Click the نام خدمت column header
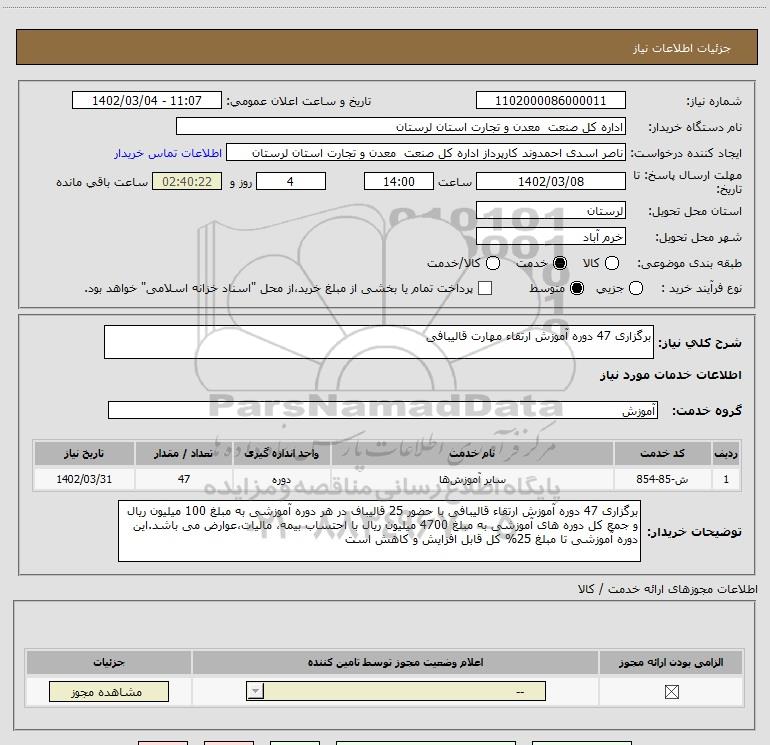770x745 pixels. [472, 453]
